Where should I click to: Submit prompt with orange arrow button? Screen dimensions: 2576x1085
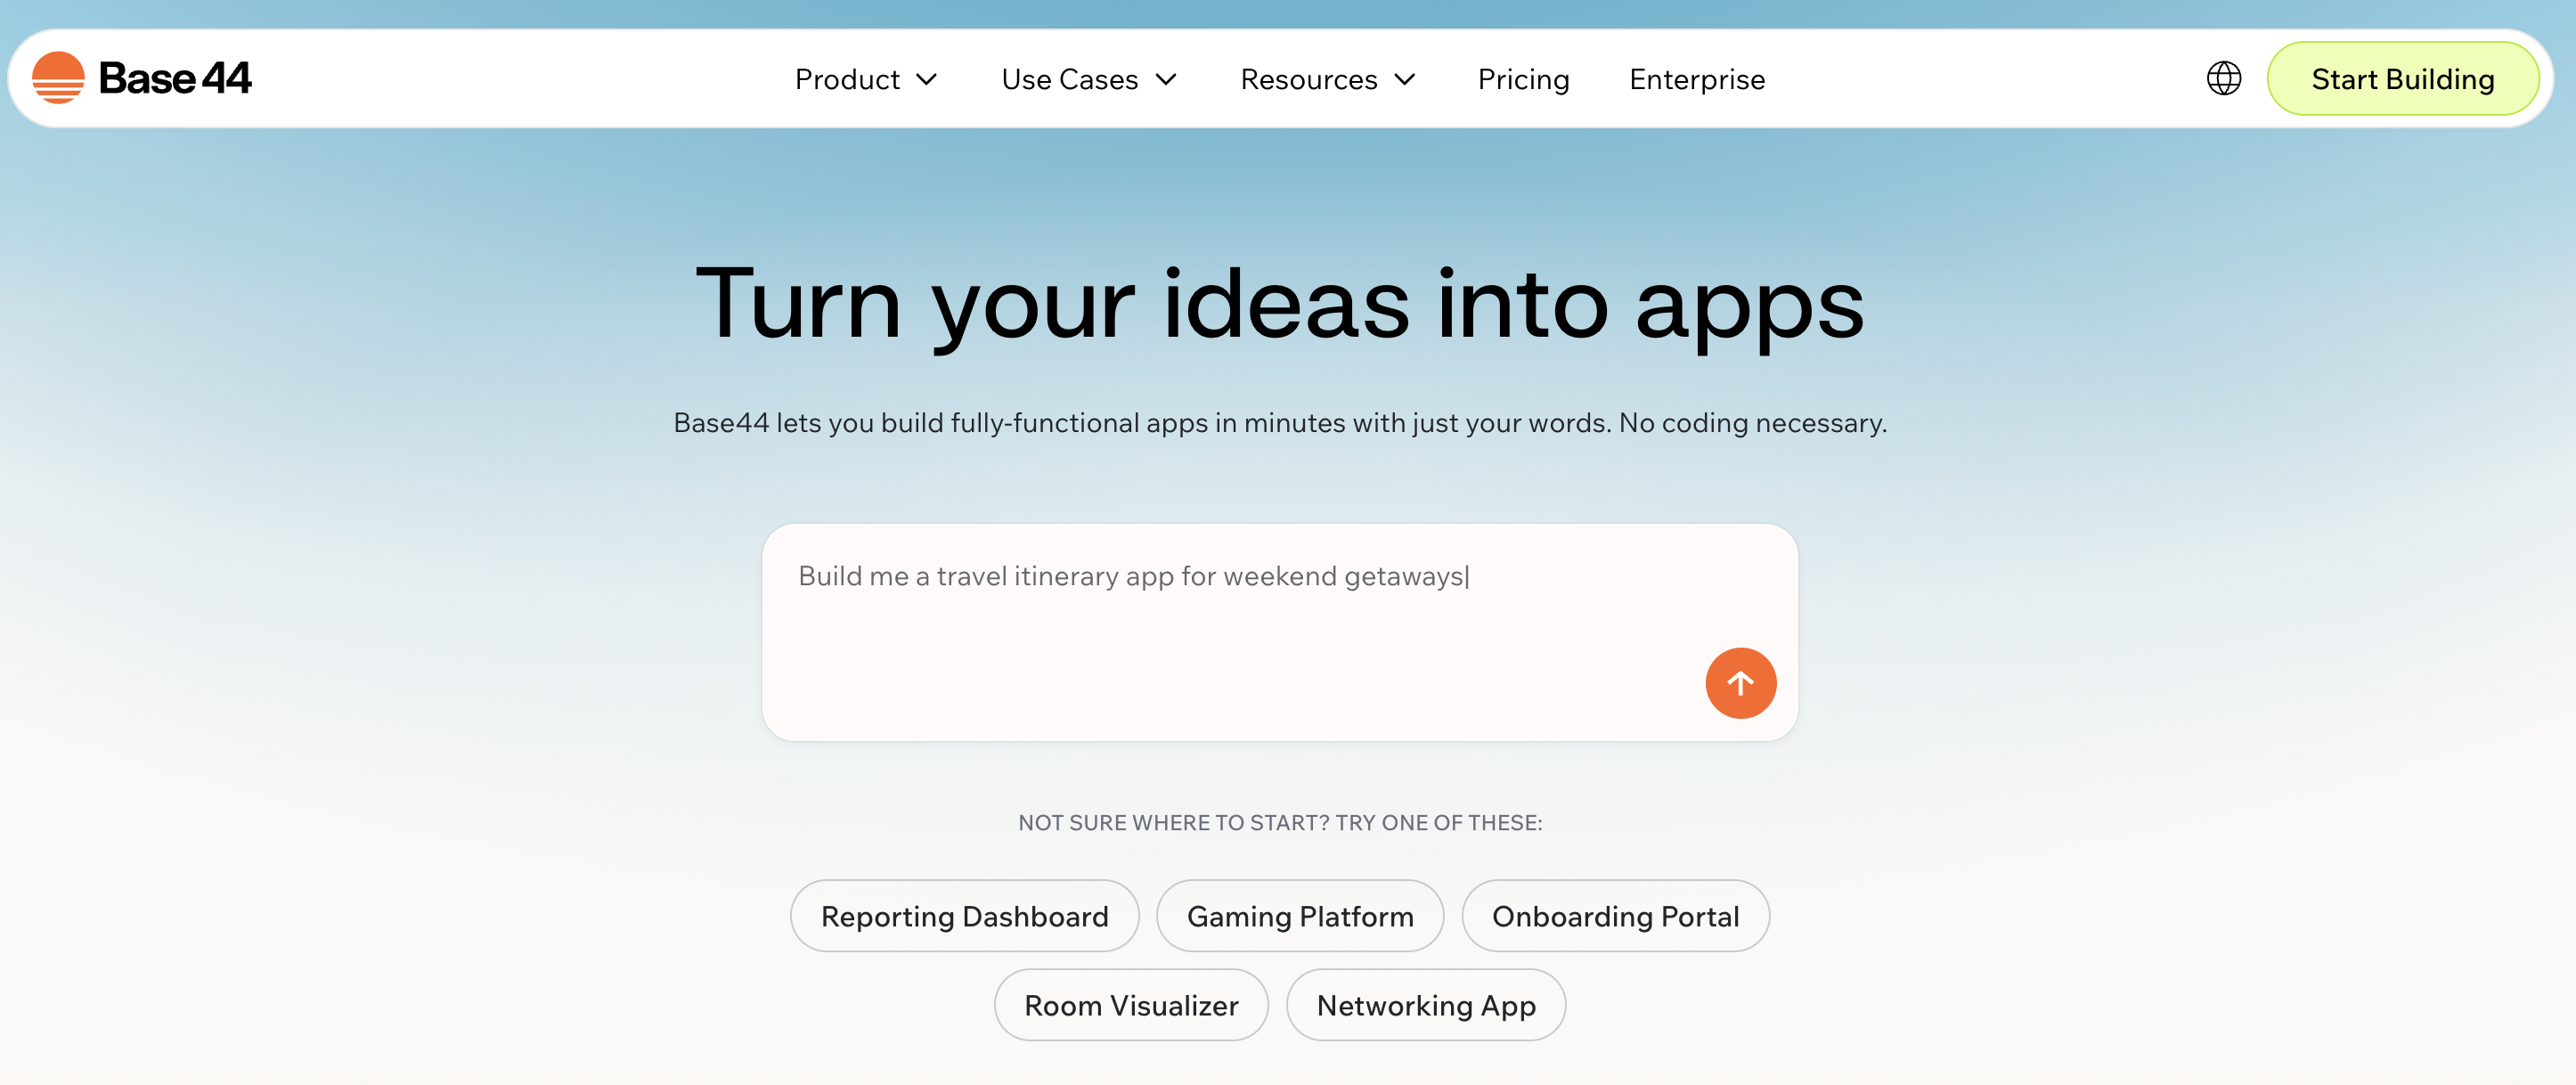point(1740,683)
